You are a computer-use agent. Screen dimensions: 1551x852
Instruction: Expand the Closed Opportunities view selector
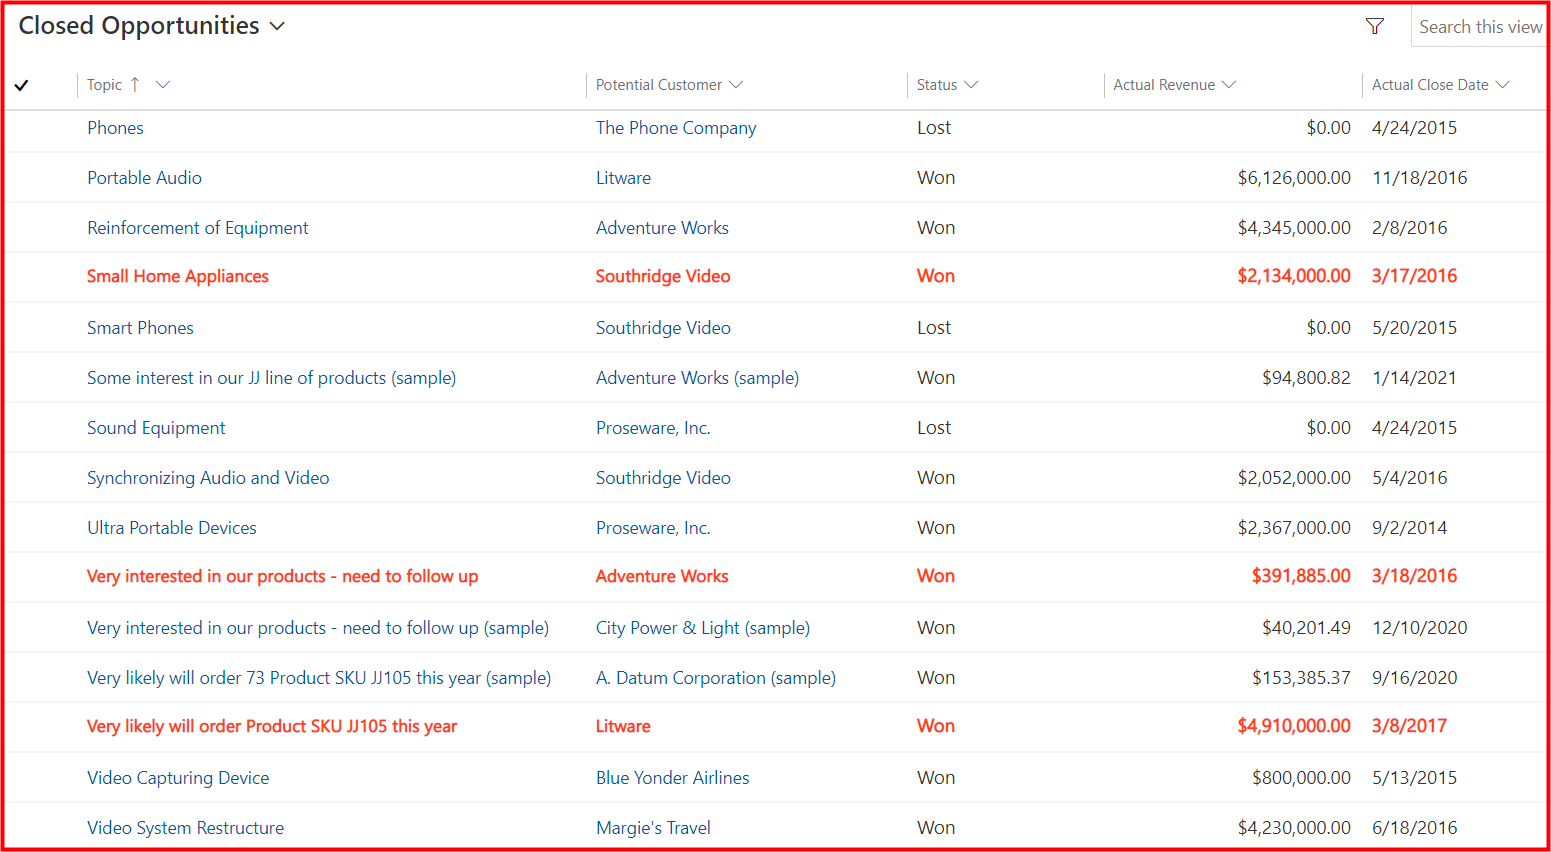click(x=277, y=27)
